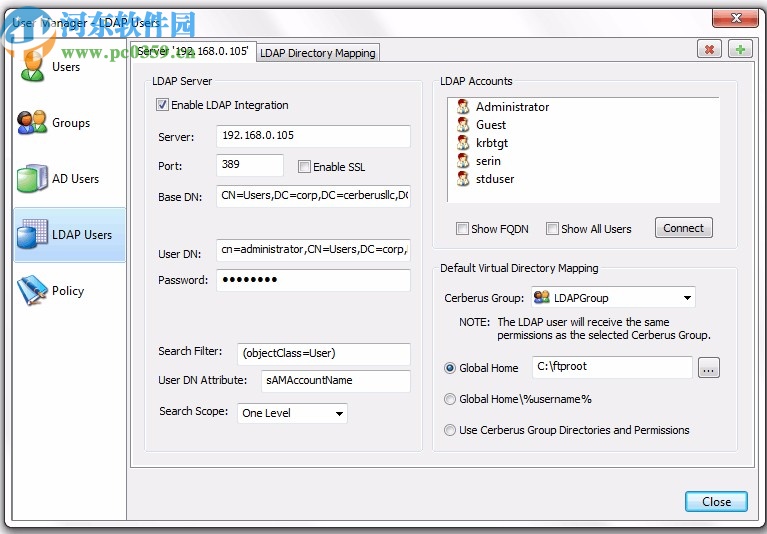
Task: Click the Connect button
Action: point(683,228)
